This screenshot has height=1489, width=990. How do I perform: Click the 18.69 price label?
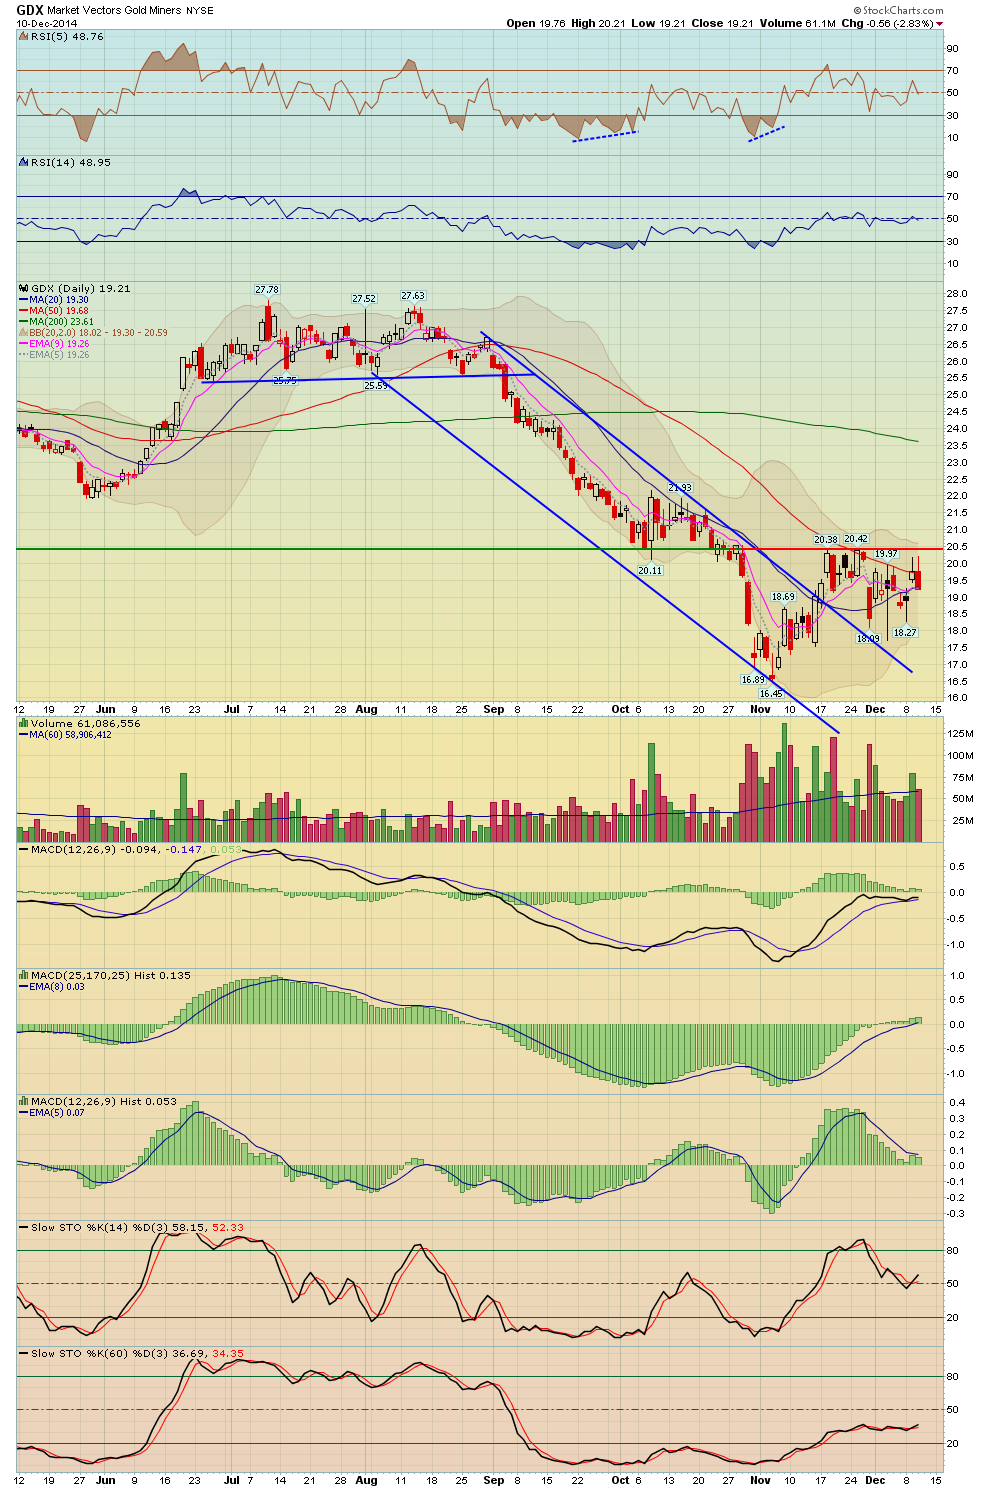coord(783,596)
